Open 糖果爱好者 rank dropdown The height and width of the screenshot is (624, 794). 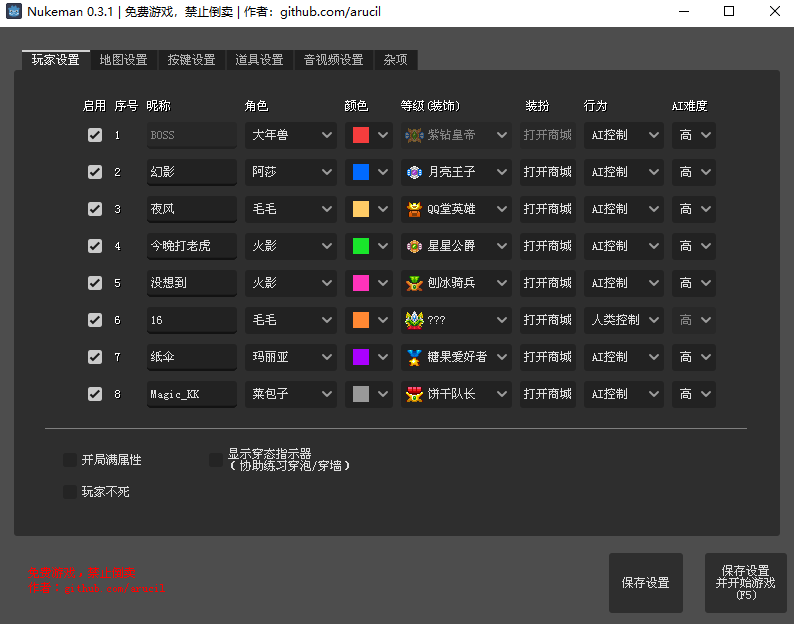point(456,357)
